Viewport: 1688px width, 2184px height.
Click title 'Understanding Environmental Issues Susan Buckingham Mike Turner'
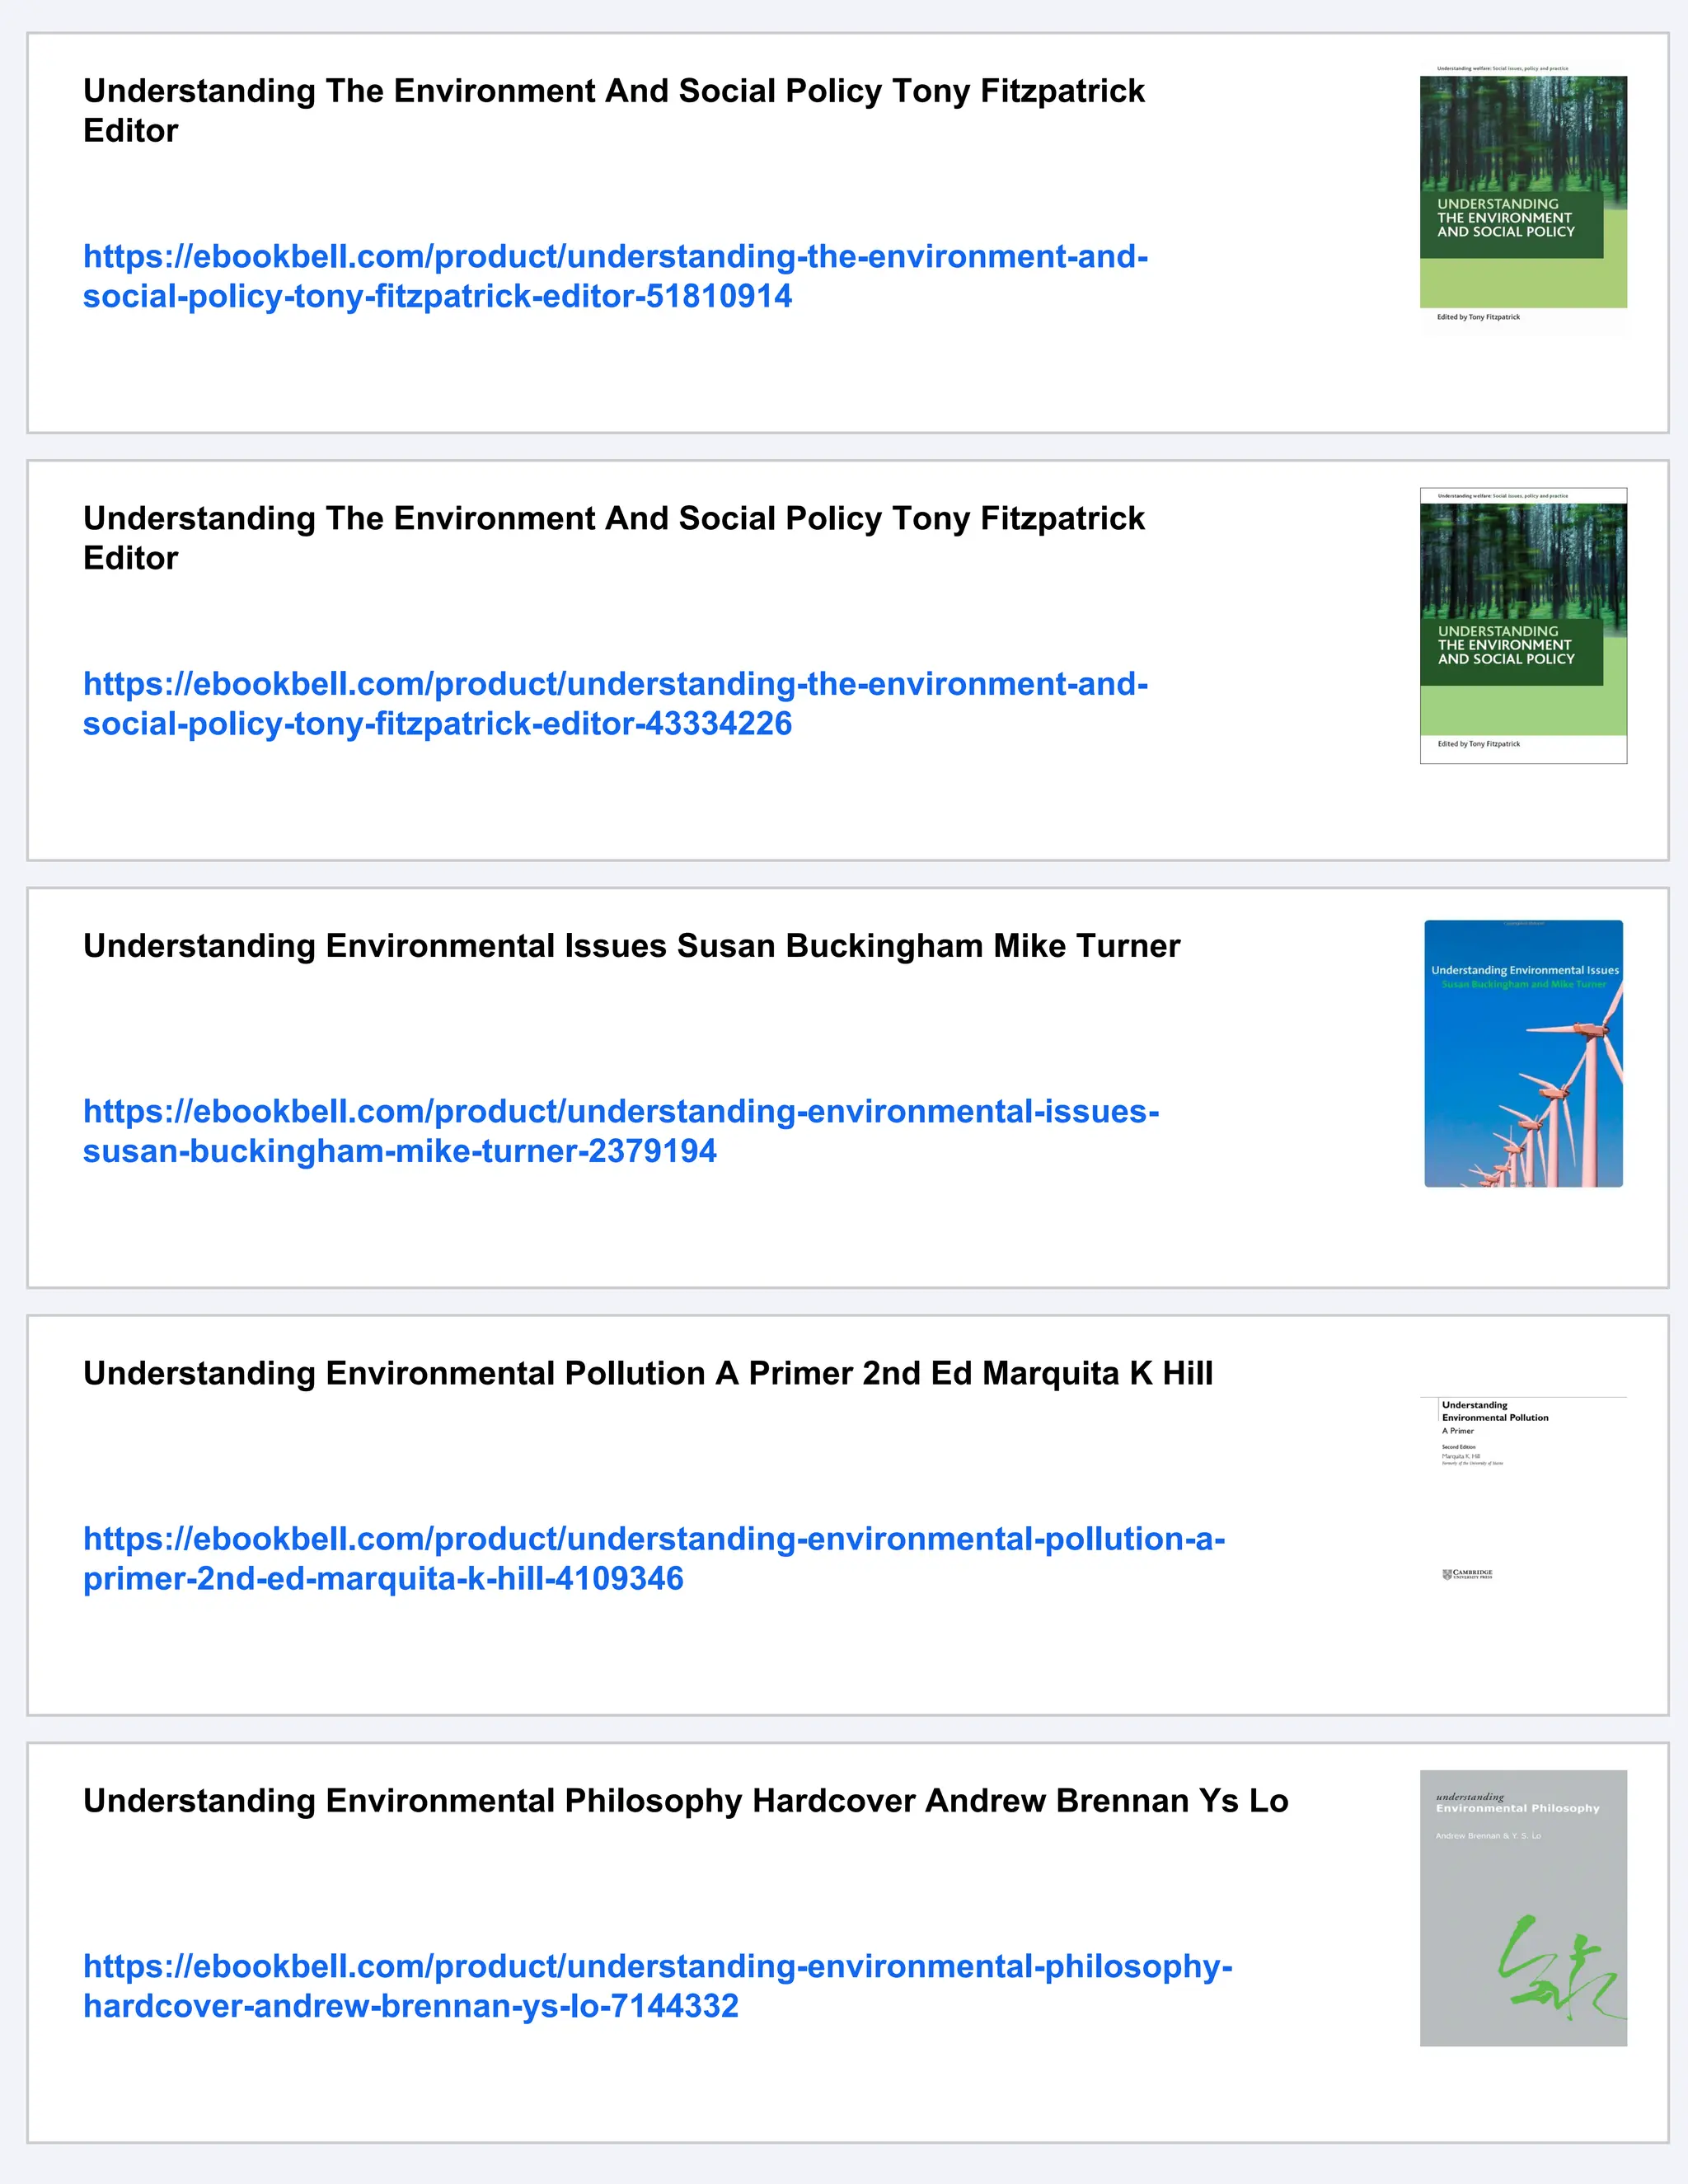(x=632, y=946)
